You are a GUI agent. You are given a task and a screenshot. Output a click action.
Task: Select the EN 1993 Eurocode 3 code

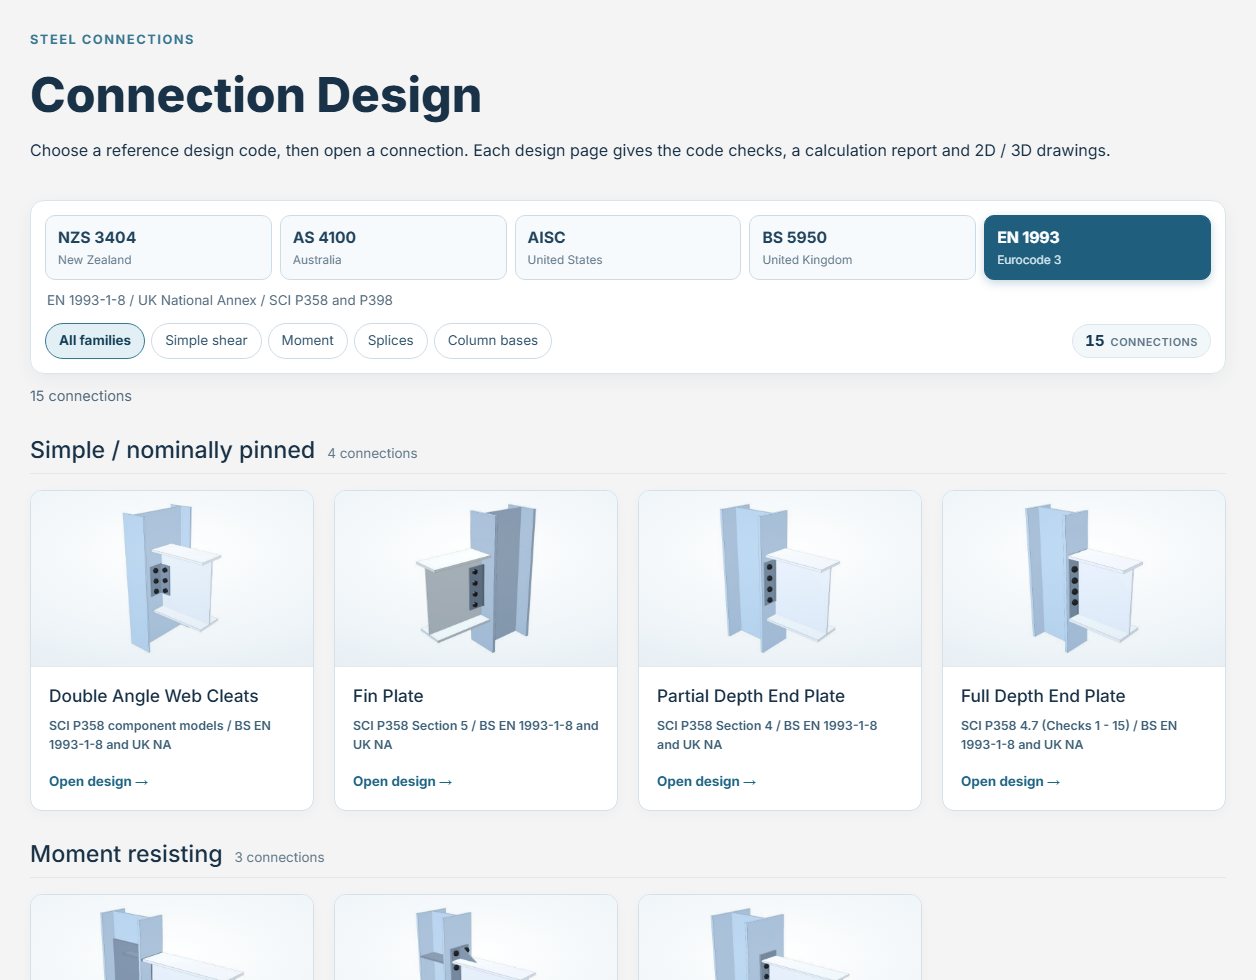1097,247
